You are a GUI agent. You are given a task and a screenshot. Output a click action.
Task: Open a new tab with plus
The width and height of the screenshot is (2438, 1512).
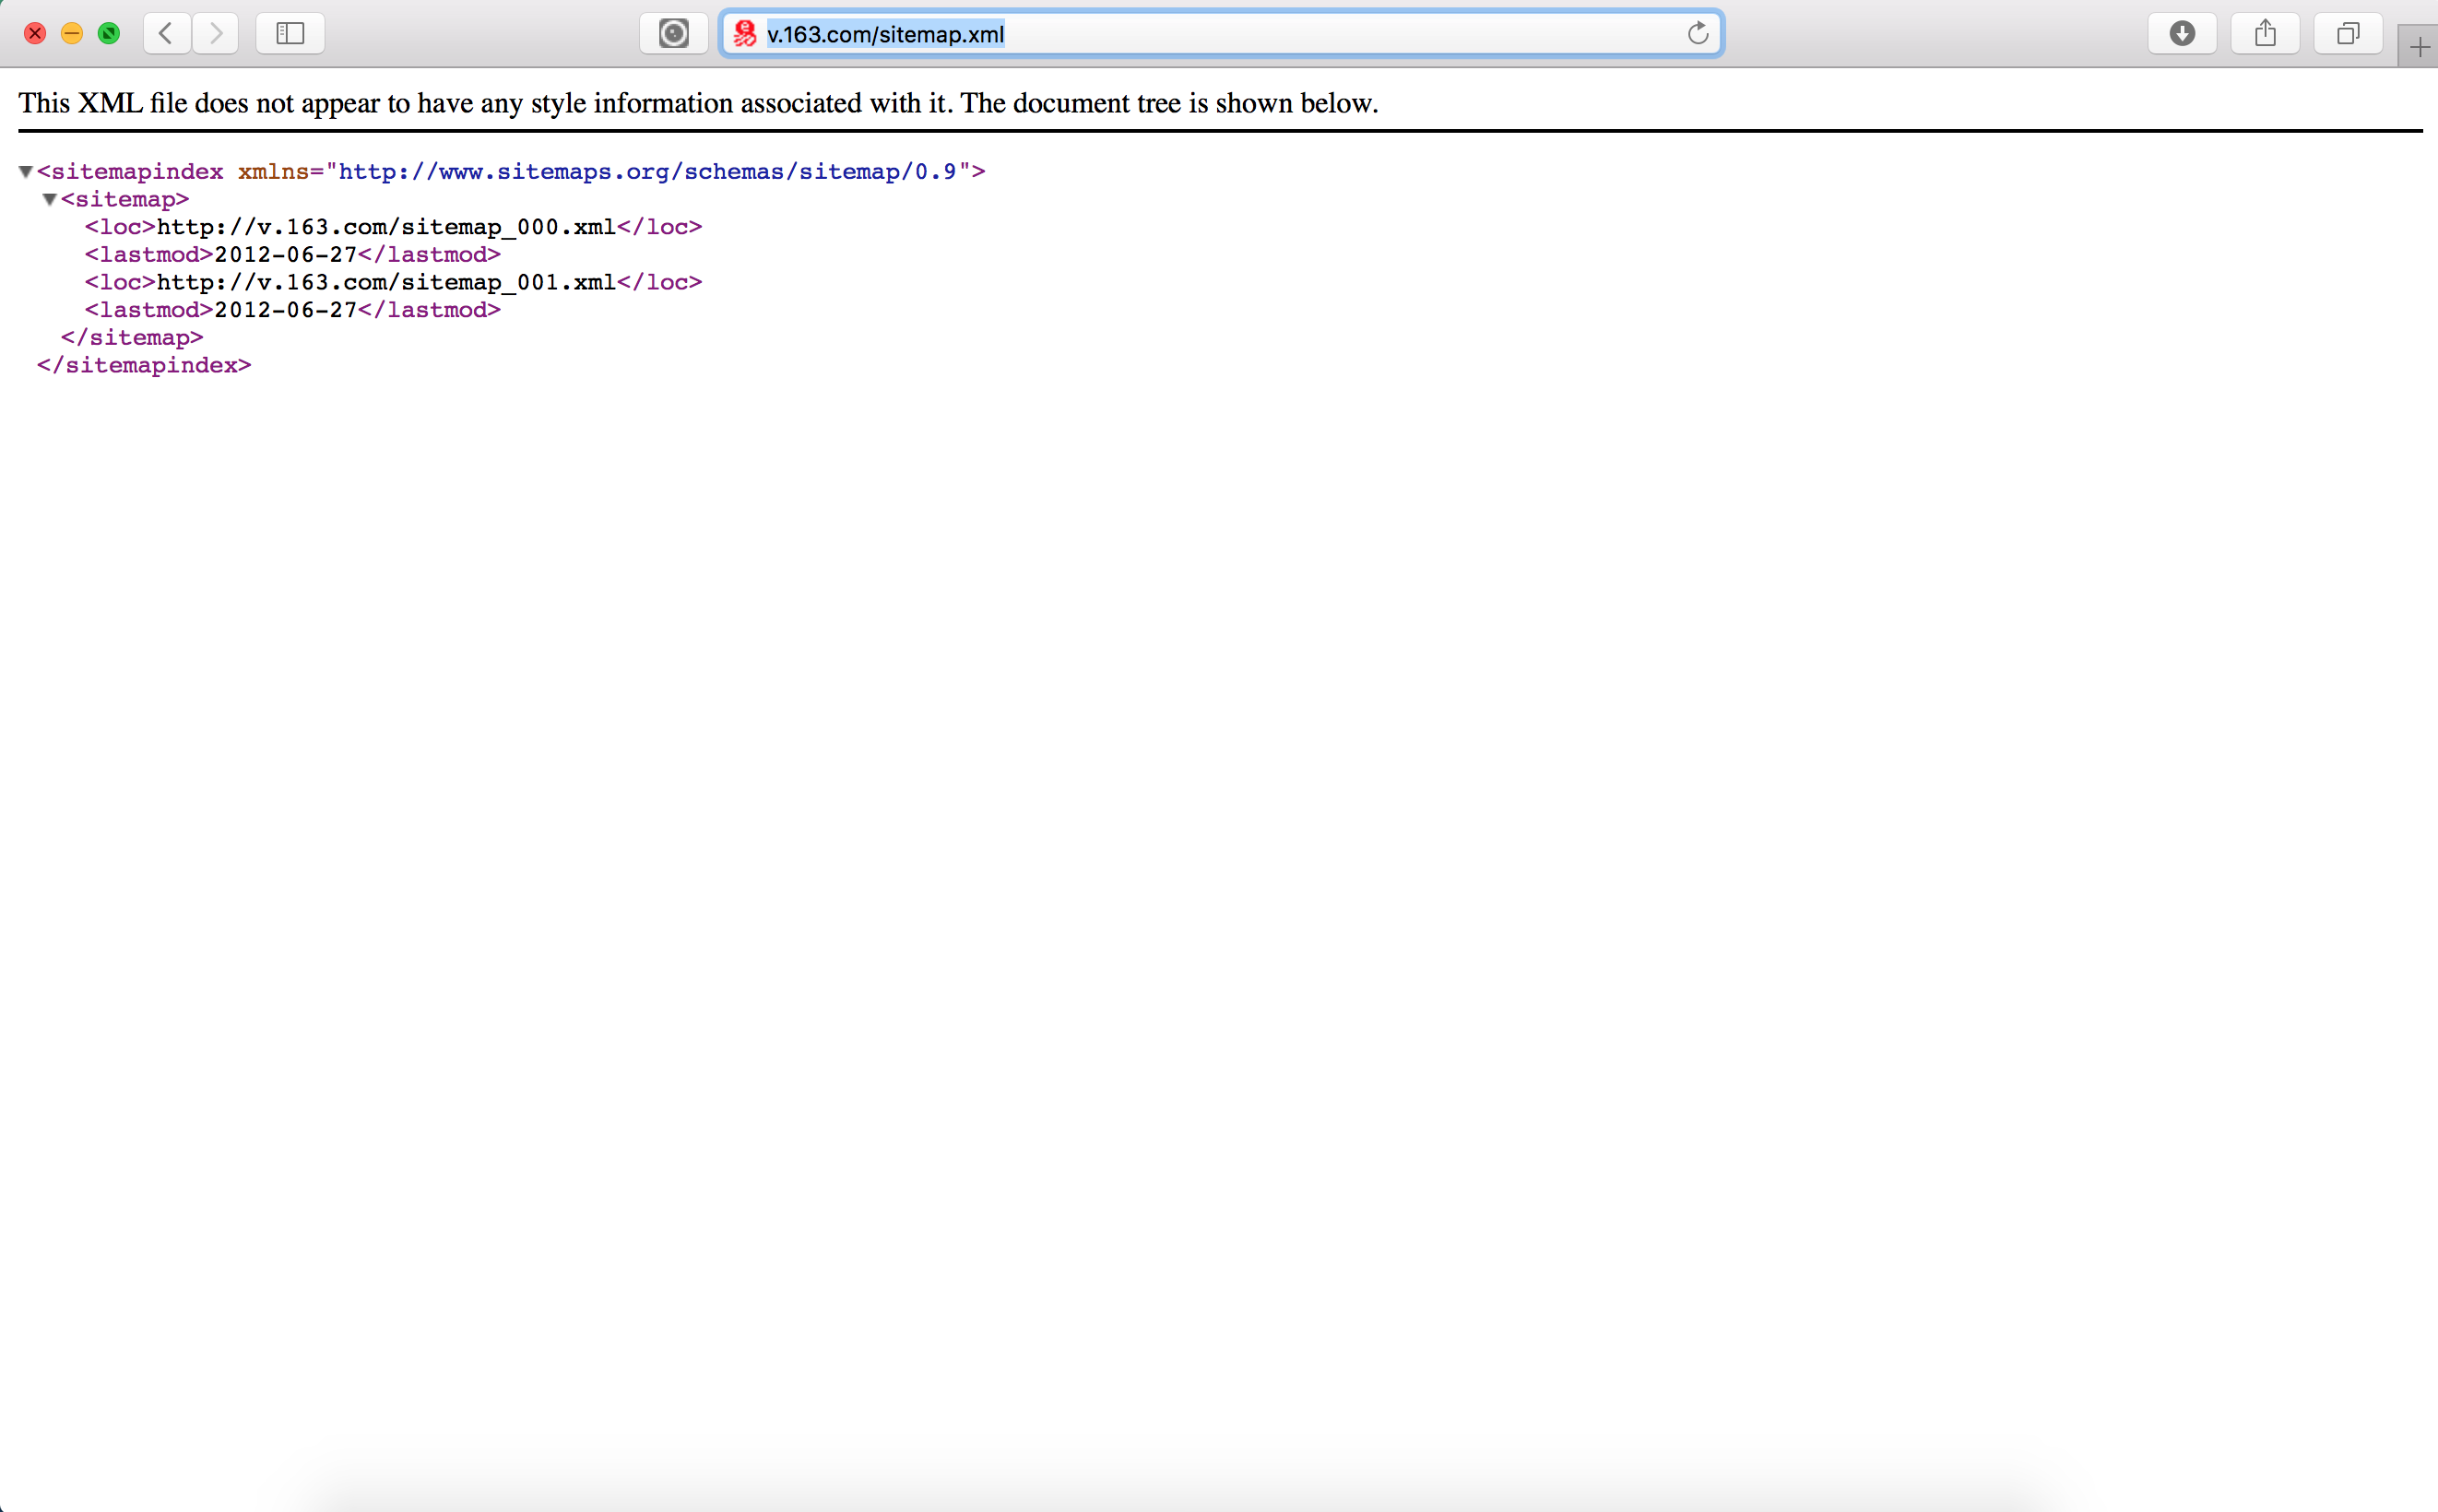point(2419,47)
